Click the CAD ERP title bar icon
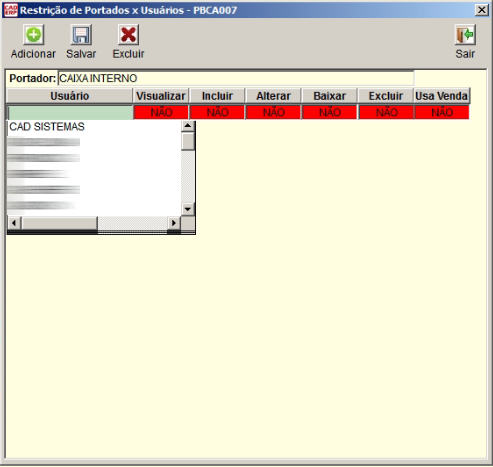This screenshot has width=493, height=467. pos(10,10)
